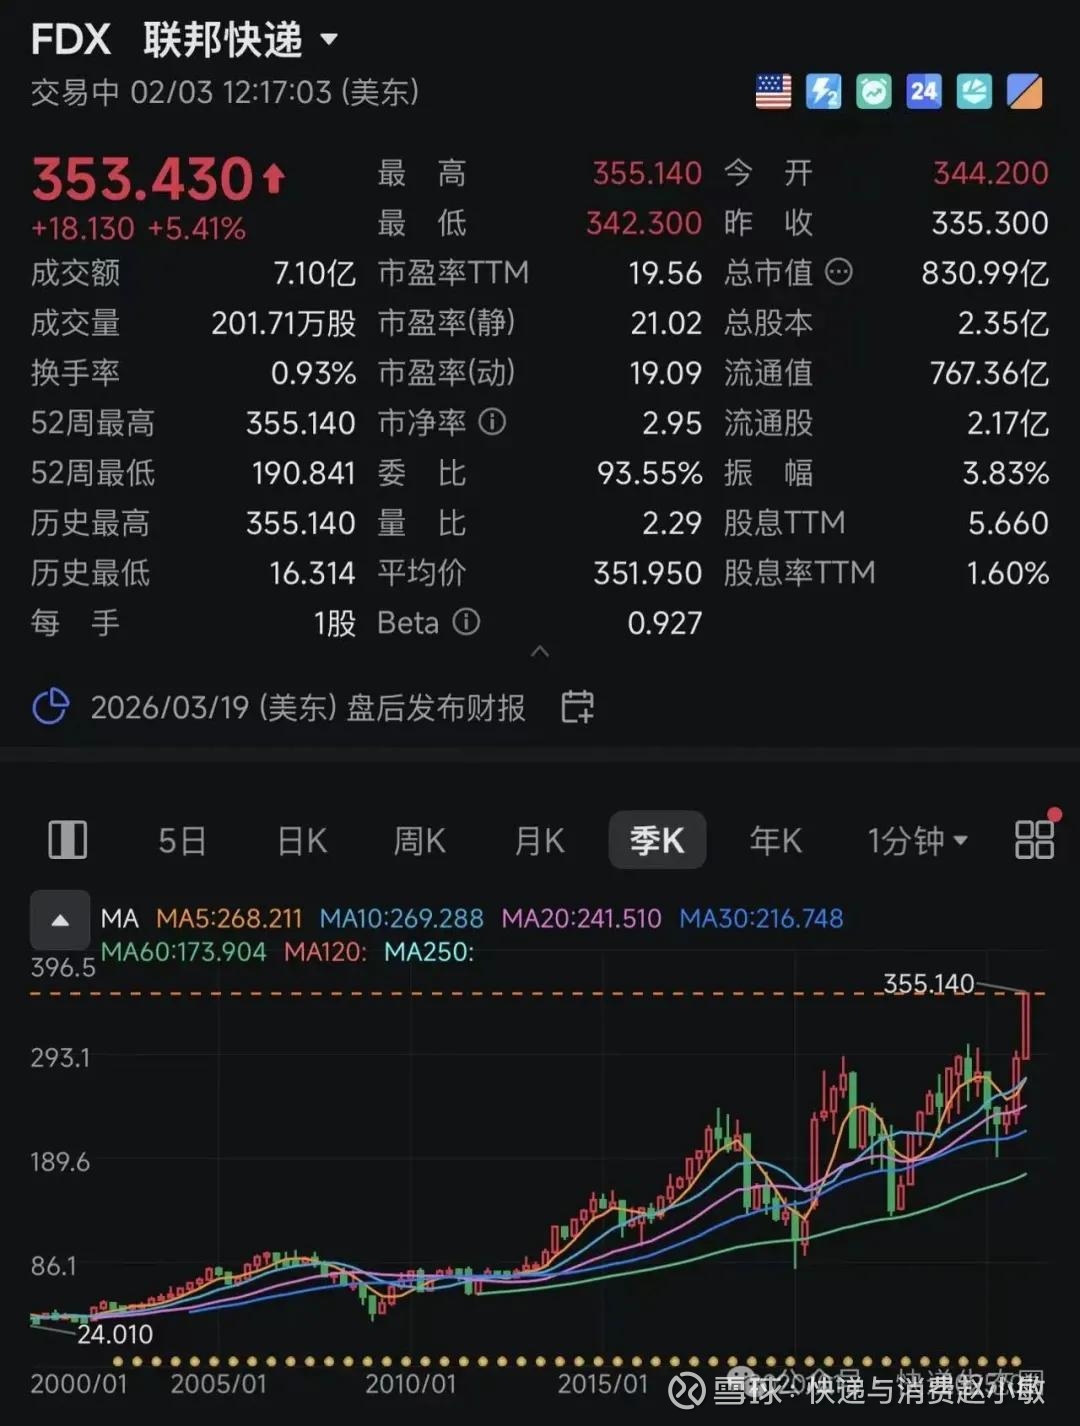Image resolution: width=1080 pixels, height=1426 pixels.
Task: Tap the 历史最低 16.314 value
Action: 312,572
